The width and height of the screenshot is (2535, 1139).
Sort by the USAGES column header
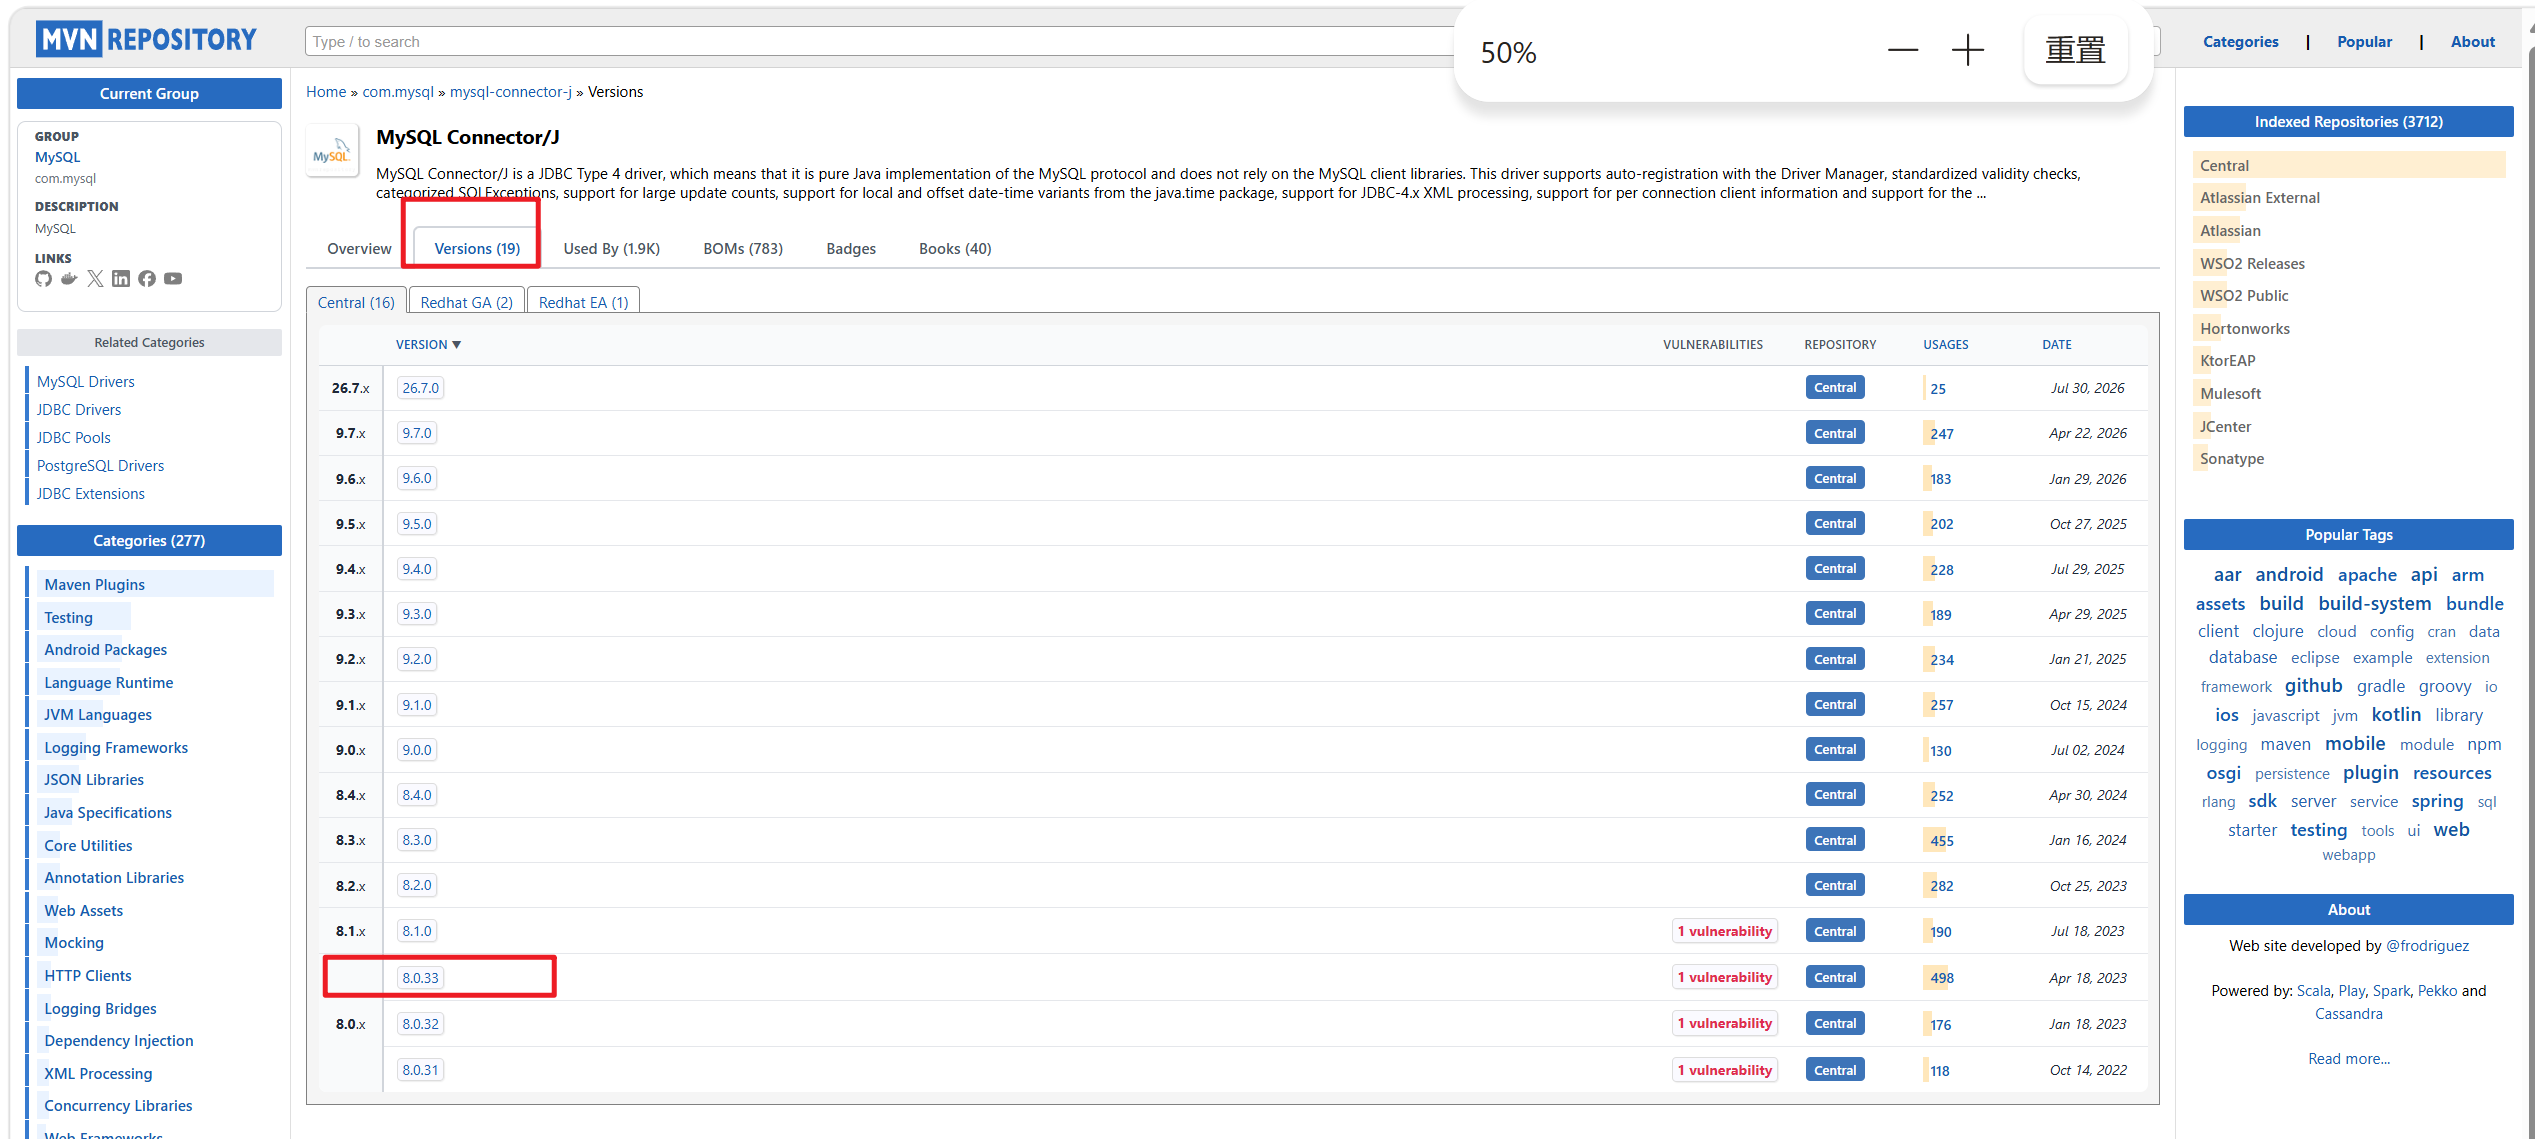(1945, 344)
